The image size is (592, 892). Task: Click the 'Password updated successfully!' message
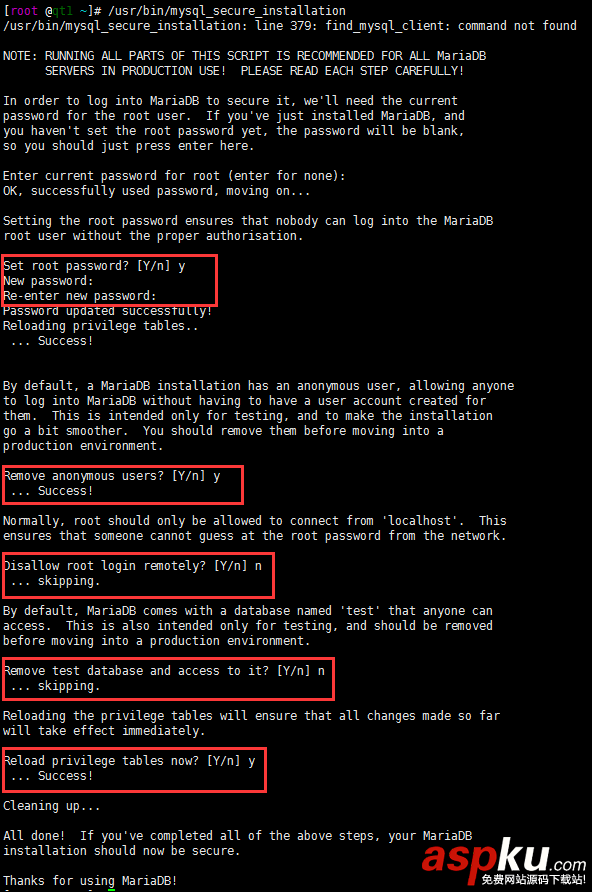point(107,311)
